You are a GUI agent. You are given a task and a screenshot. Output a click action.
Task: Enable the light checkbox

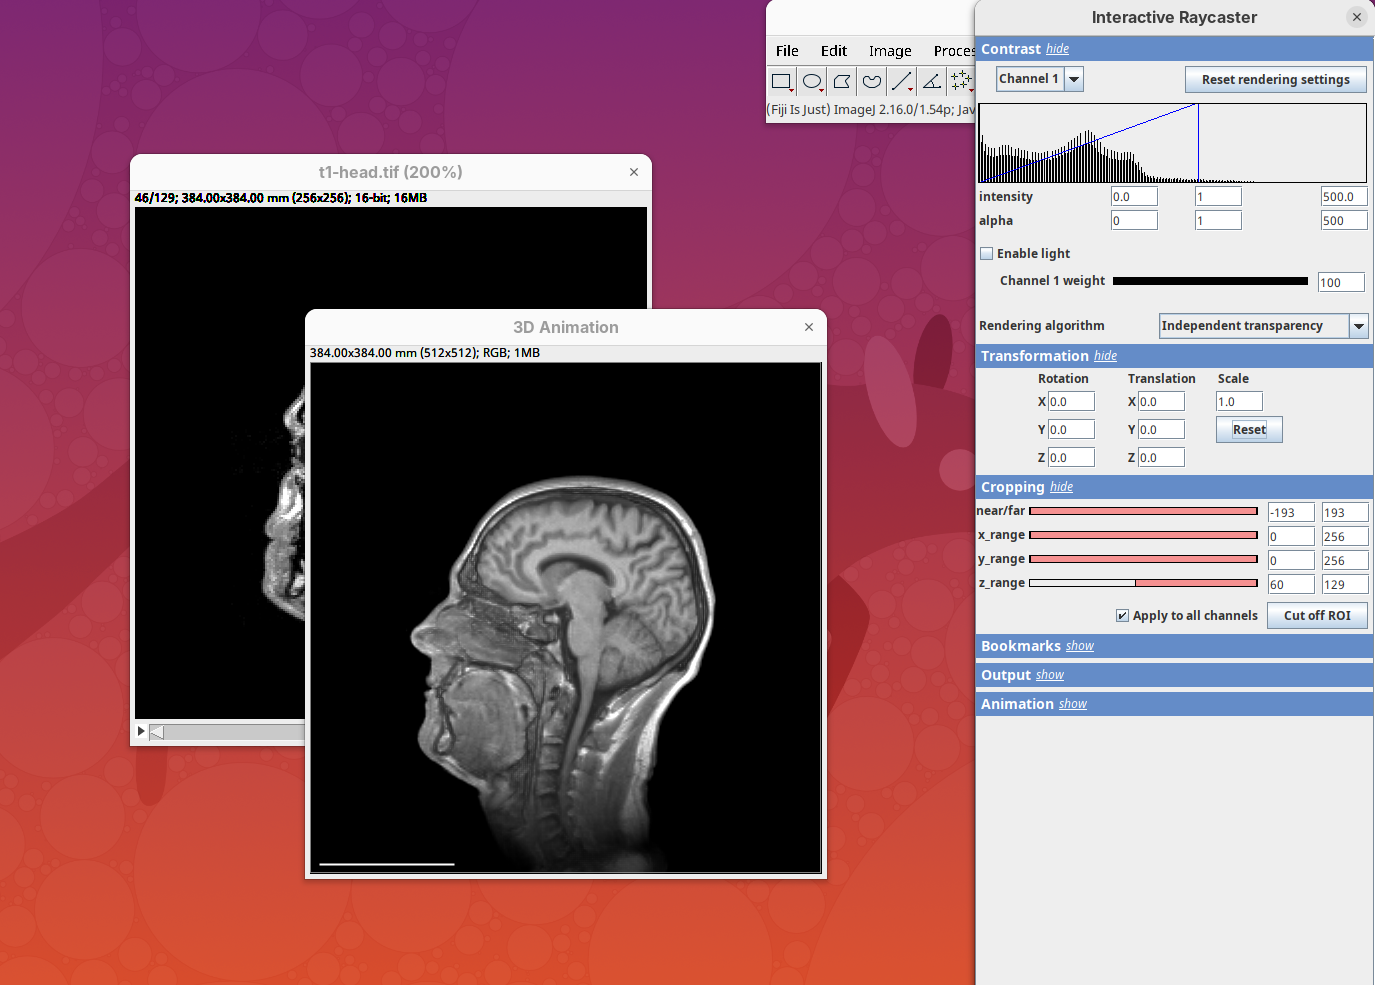(x=987, y=254)
